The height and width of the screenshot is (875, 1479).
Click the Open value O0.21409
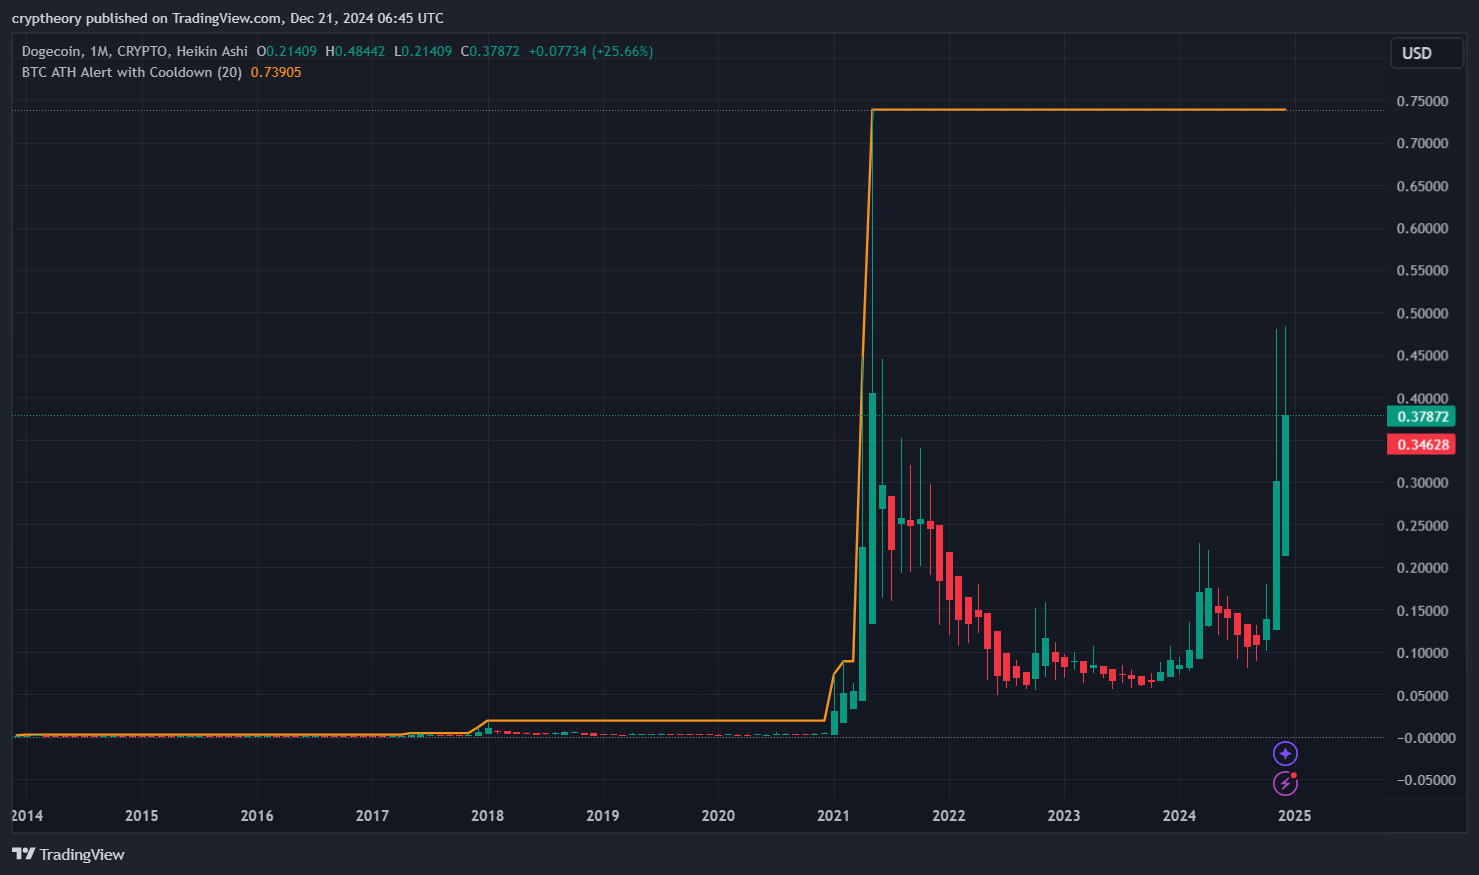(287, 51)
